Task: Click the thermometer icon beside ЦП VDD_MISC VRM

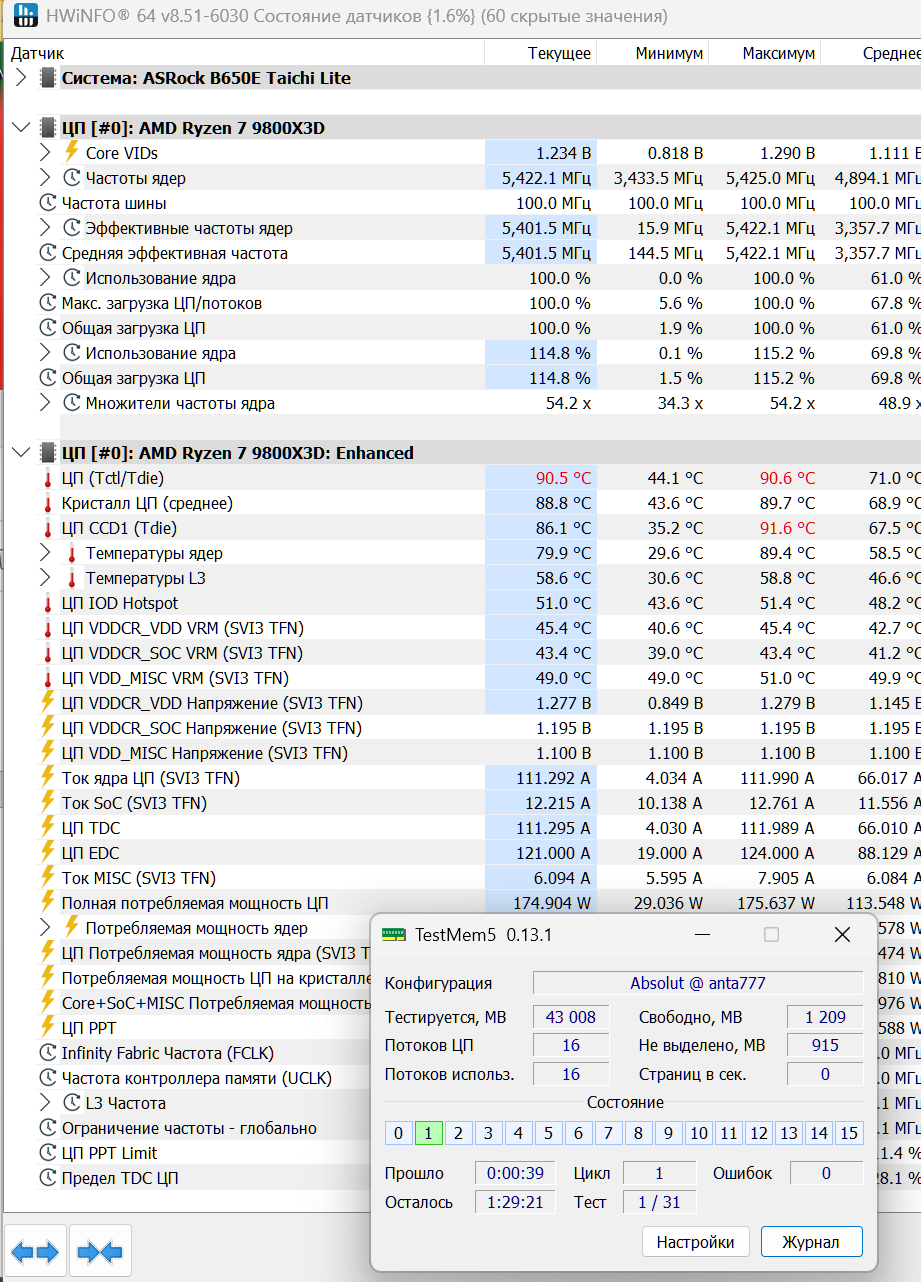Action: pos(48,678)
